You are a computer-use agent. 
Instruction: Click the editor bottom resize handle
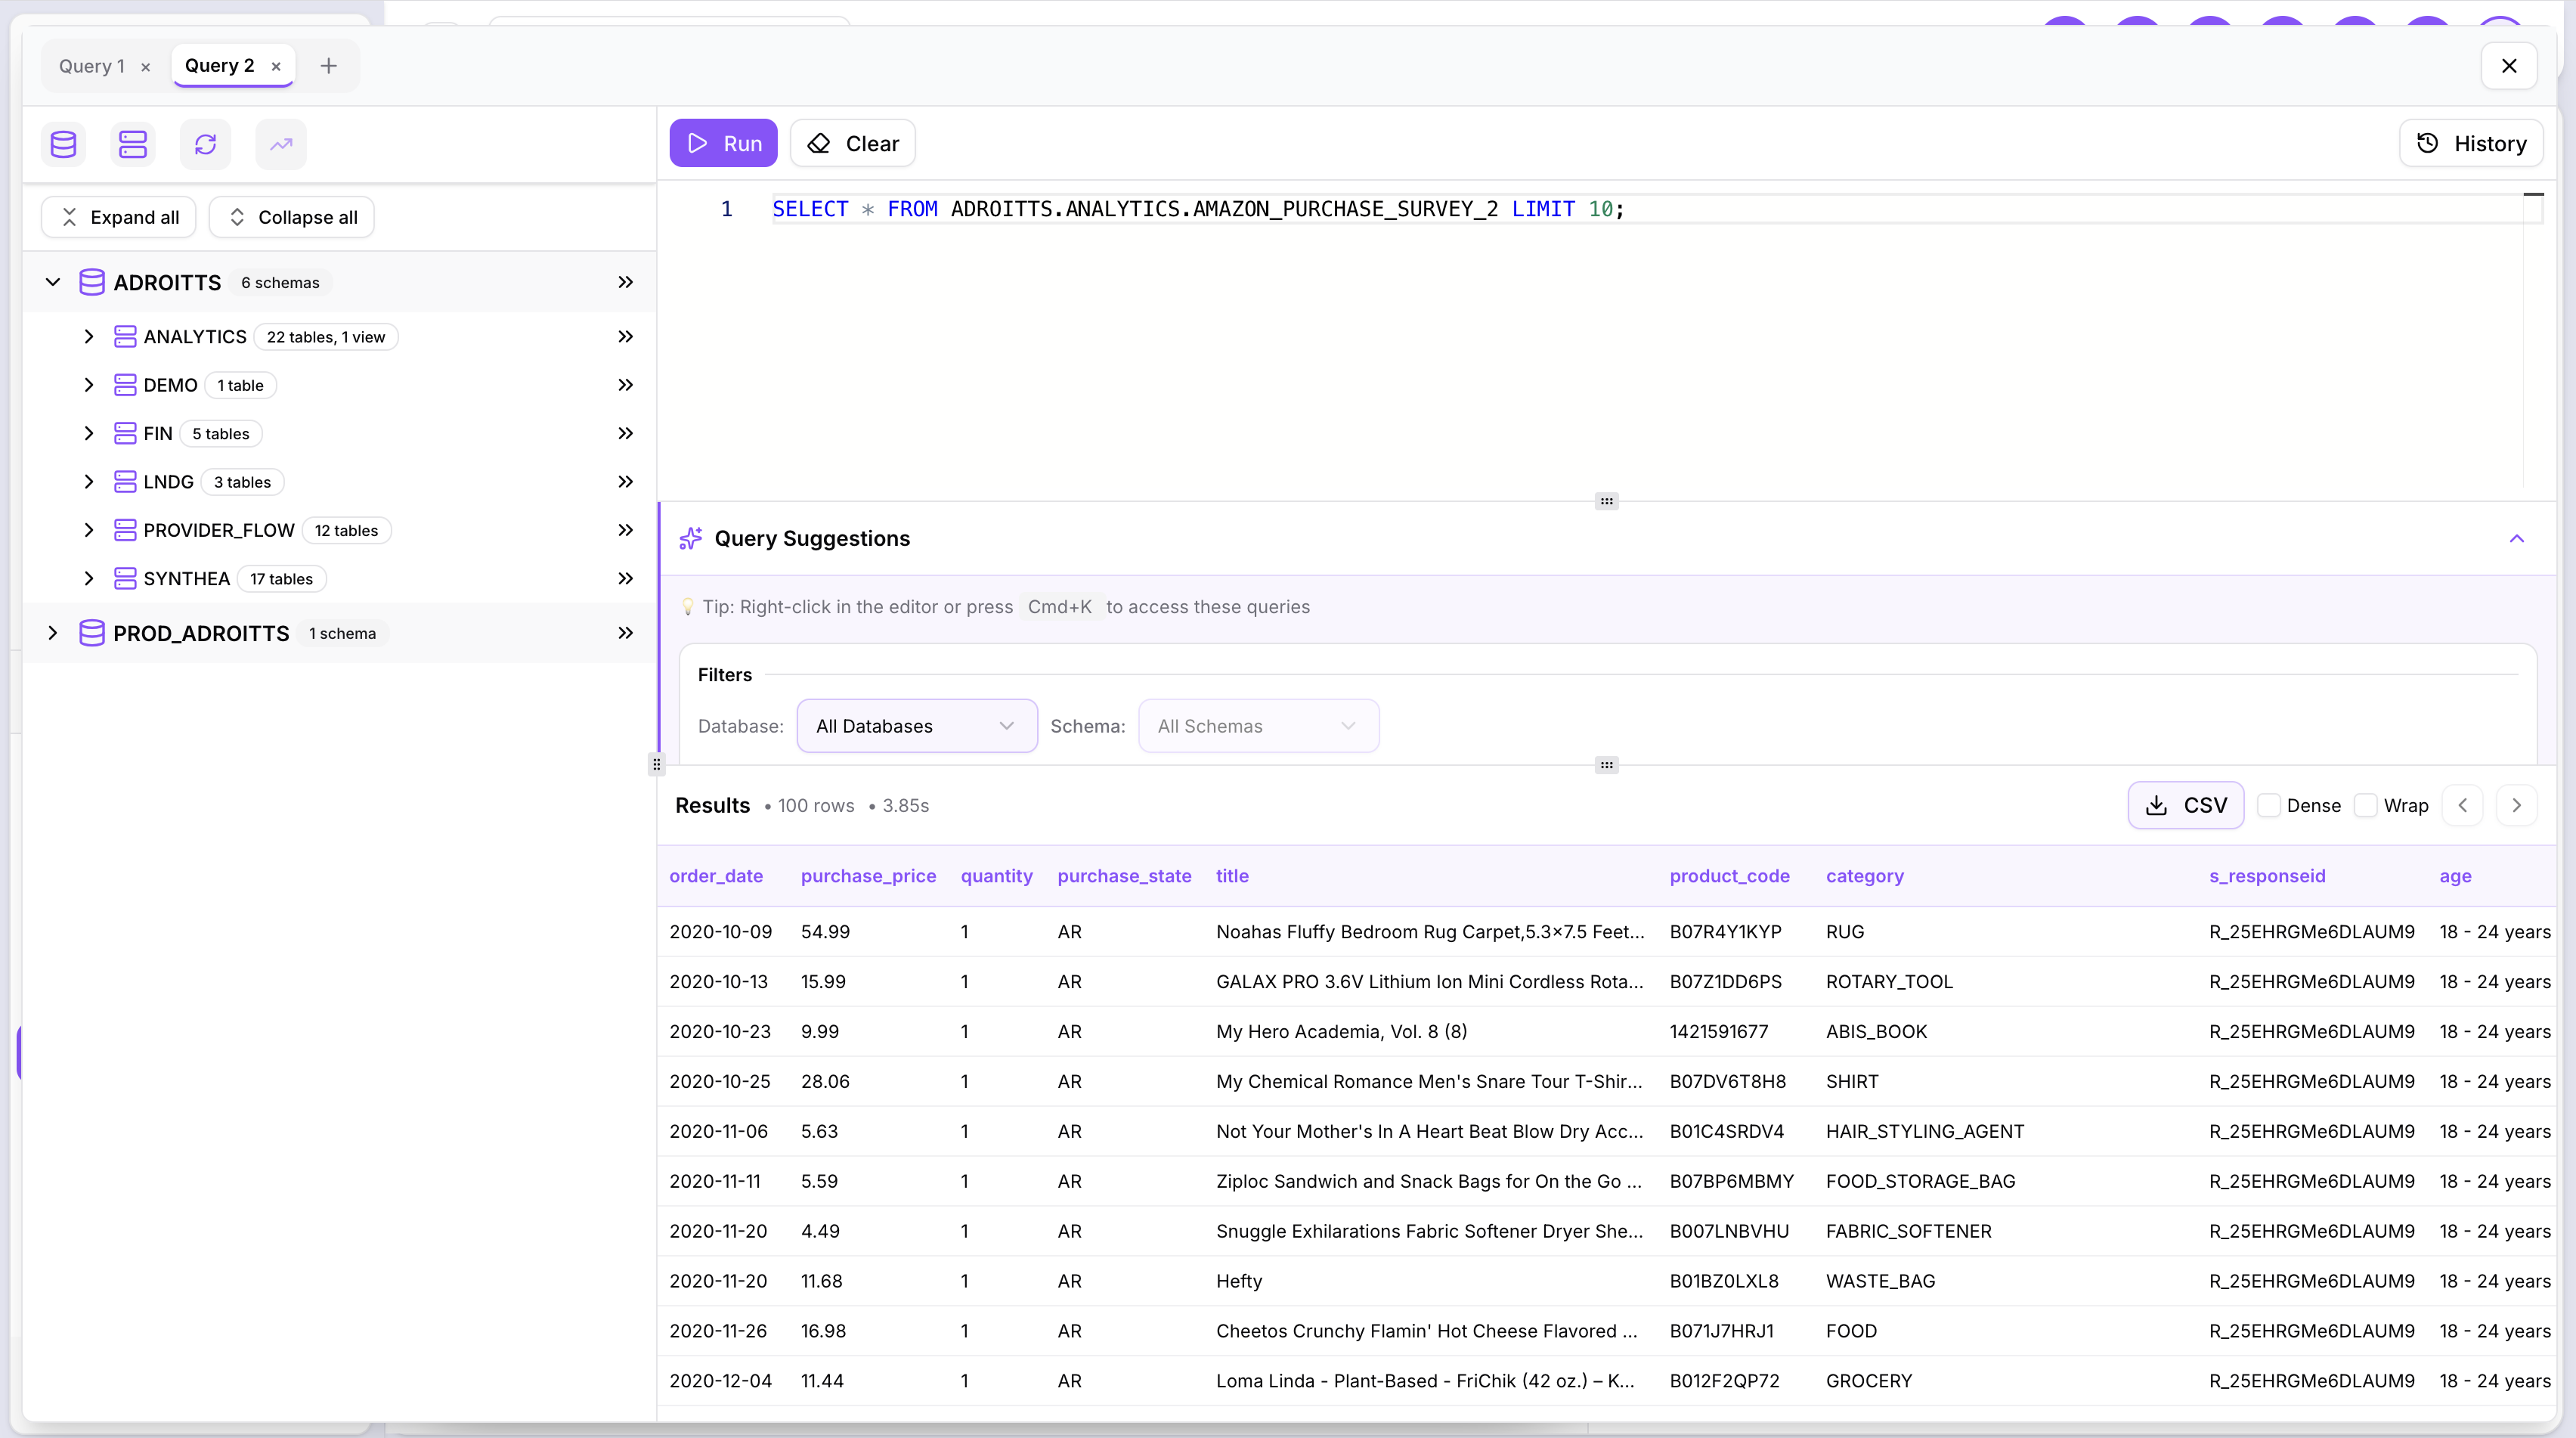pos(1606,501)
